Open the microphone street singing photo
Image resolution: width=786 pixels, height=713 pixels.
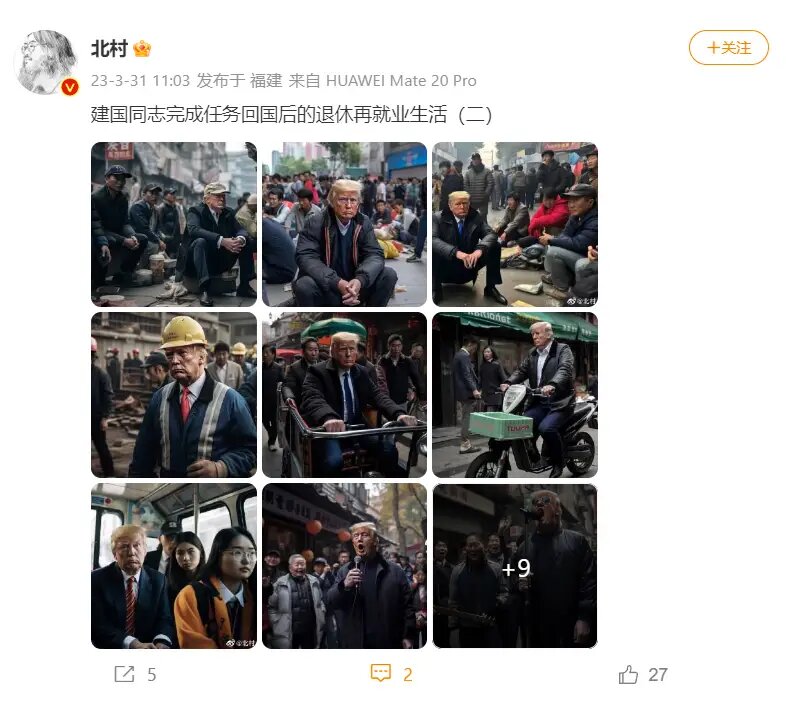[344, 566]
